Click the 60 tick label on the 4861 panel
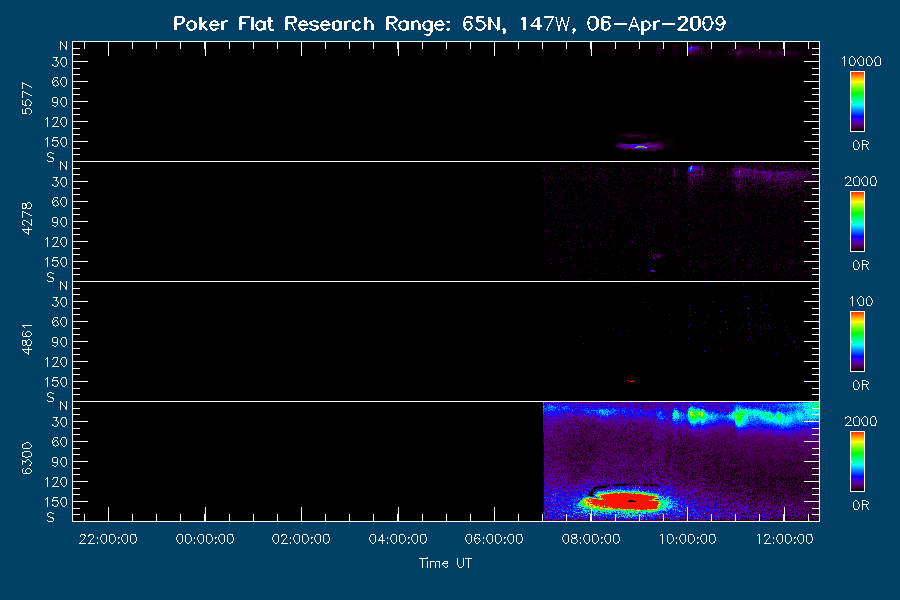The width and height of the screenshot is (900, 600). point(60,322)
